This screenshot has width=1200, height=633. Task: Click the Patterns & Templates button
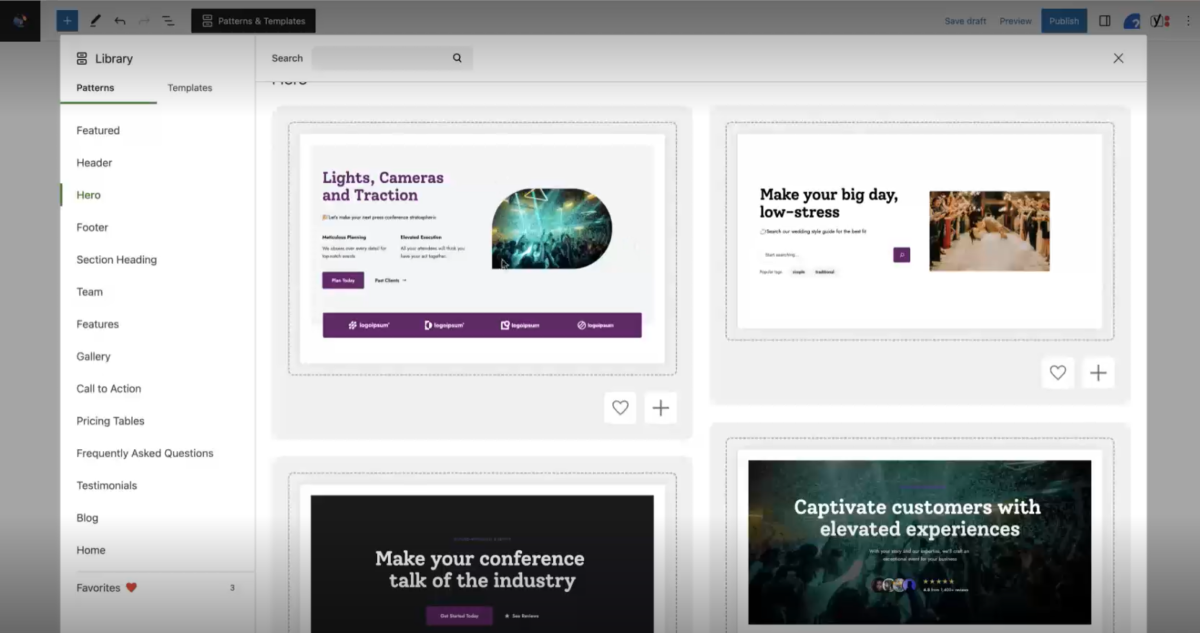point(253,21)
